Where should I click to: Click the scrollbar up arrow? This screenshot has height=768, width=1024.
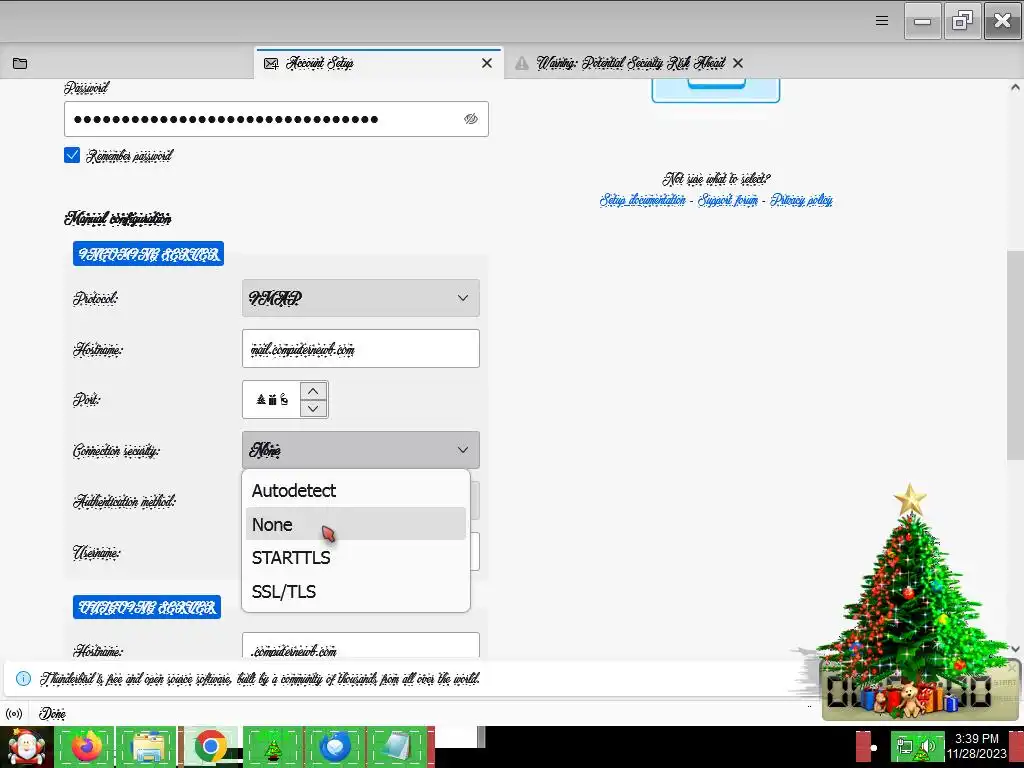pyautogui.click(x=1015, y=87)
